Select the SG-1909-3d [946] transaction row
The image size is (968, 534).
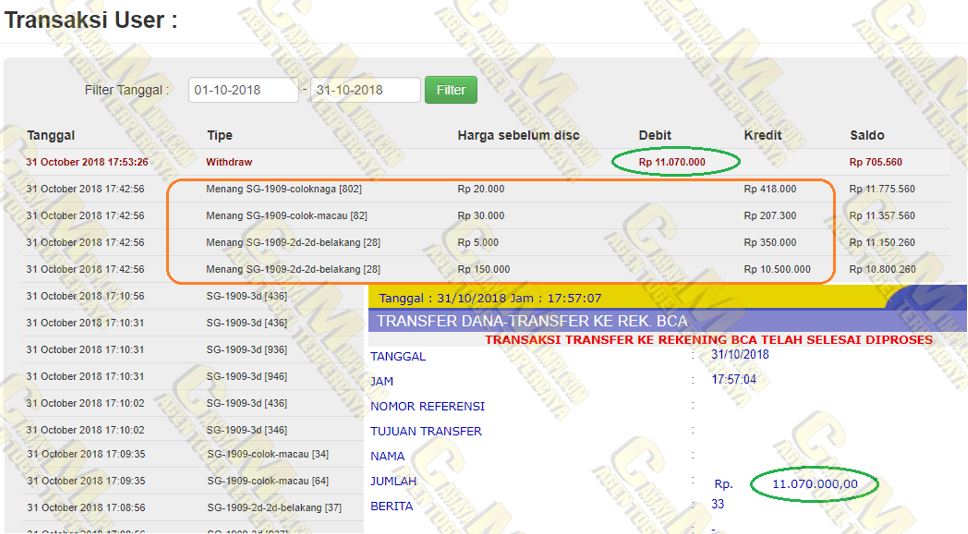click(x=246, y=377)
